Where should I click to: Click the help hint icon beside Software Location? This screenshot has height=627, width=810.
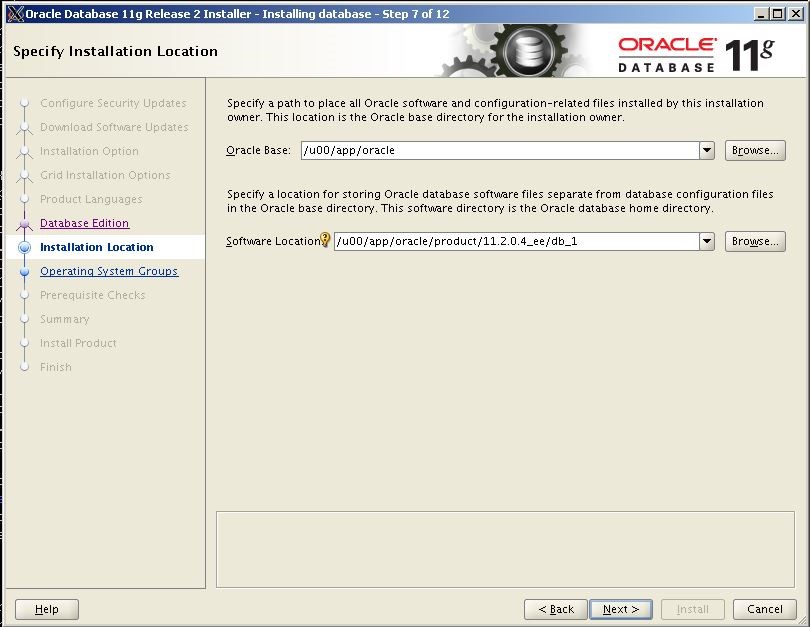pyautogui.click(x=325, y=240)
